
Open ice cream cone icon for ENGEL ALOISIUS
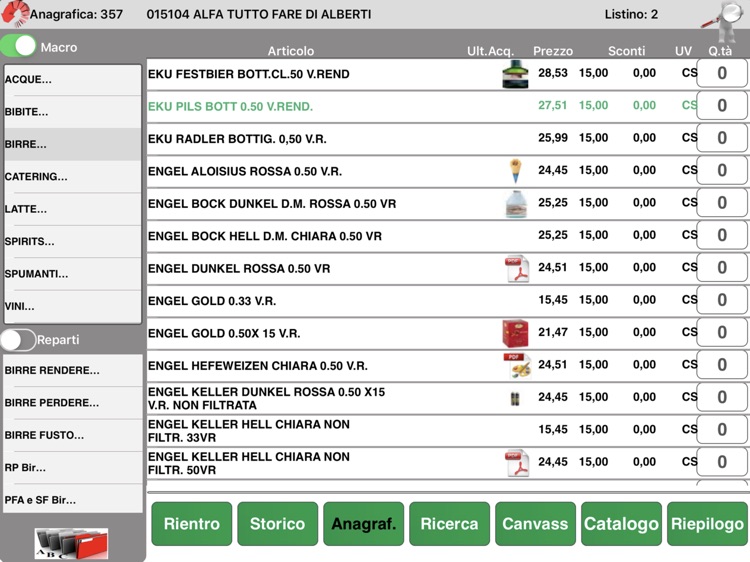click(x=515, y=171)
